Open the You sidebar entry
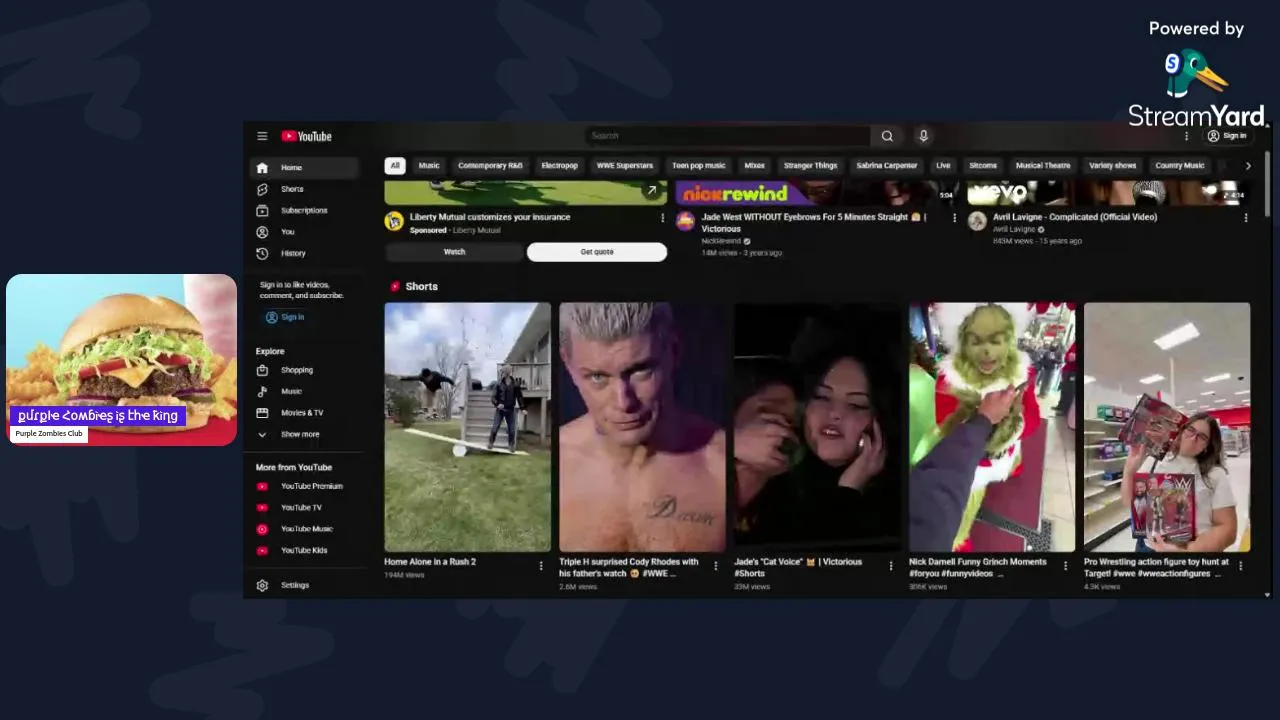This screenshot has width=1280, height=720. click(x=303, y=232)
